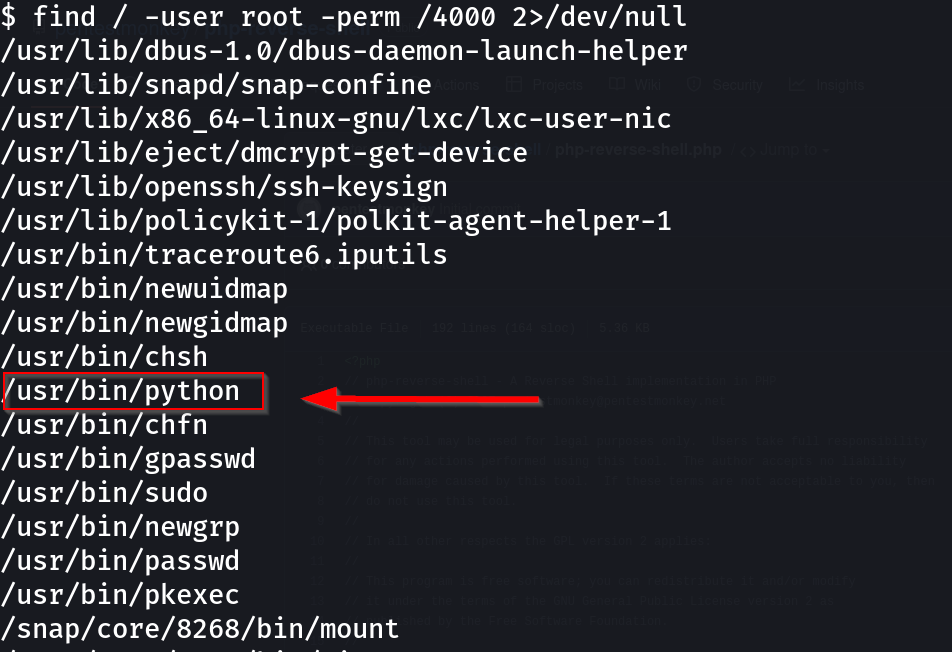Click the /usr/bin/passwd line
Image resolution: width=952 pixels, height=652 pixels.
121,561
